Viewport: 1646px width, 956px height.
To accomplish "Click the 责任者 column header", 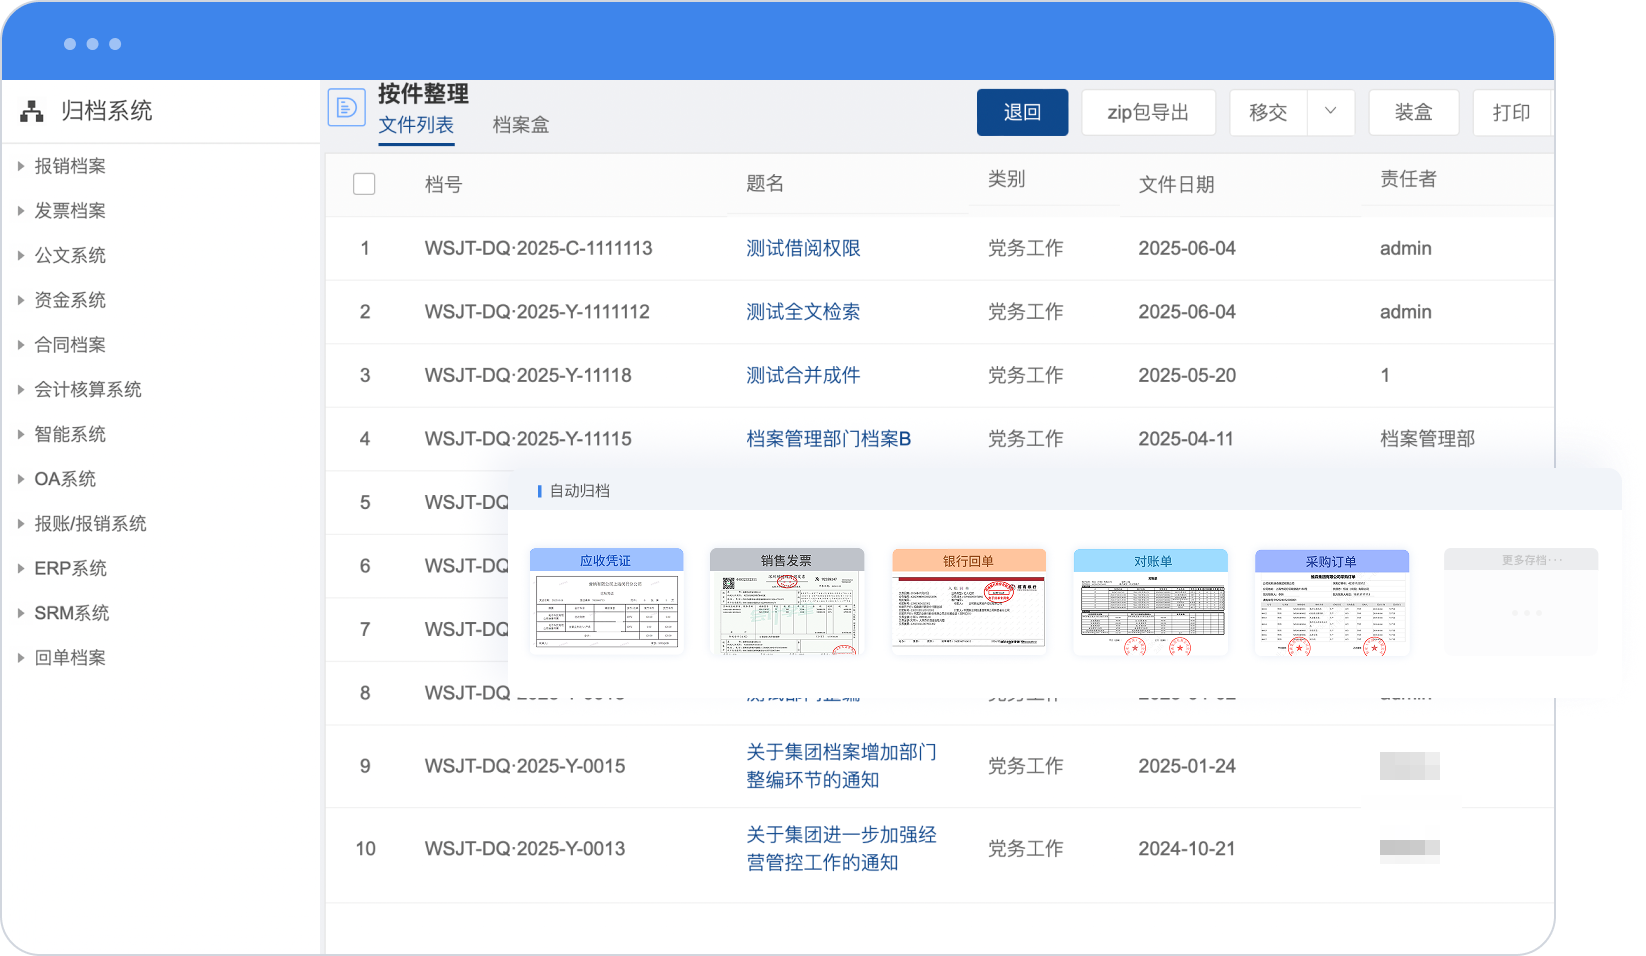I will click(1408, 179).
